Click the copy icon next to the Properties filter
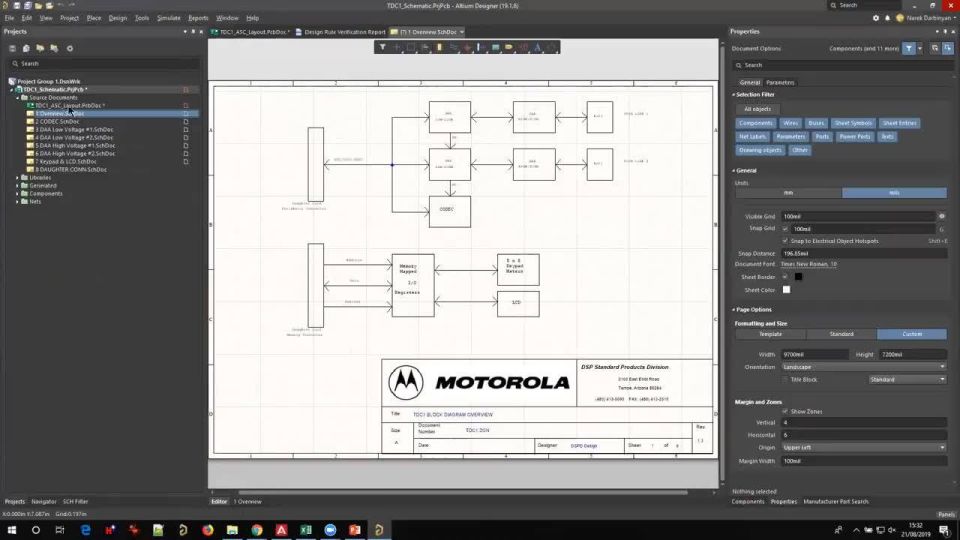The width and height of the screenshot is (960, 540). (935, 48)
